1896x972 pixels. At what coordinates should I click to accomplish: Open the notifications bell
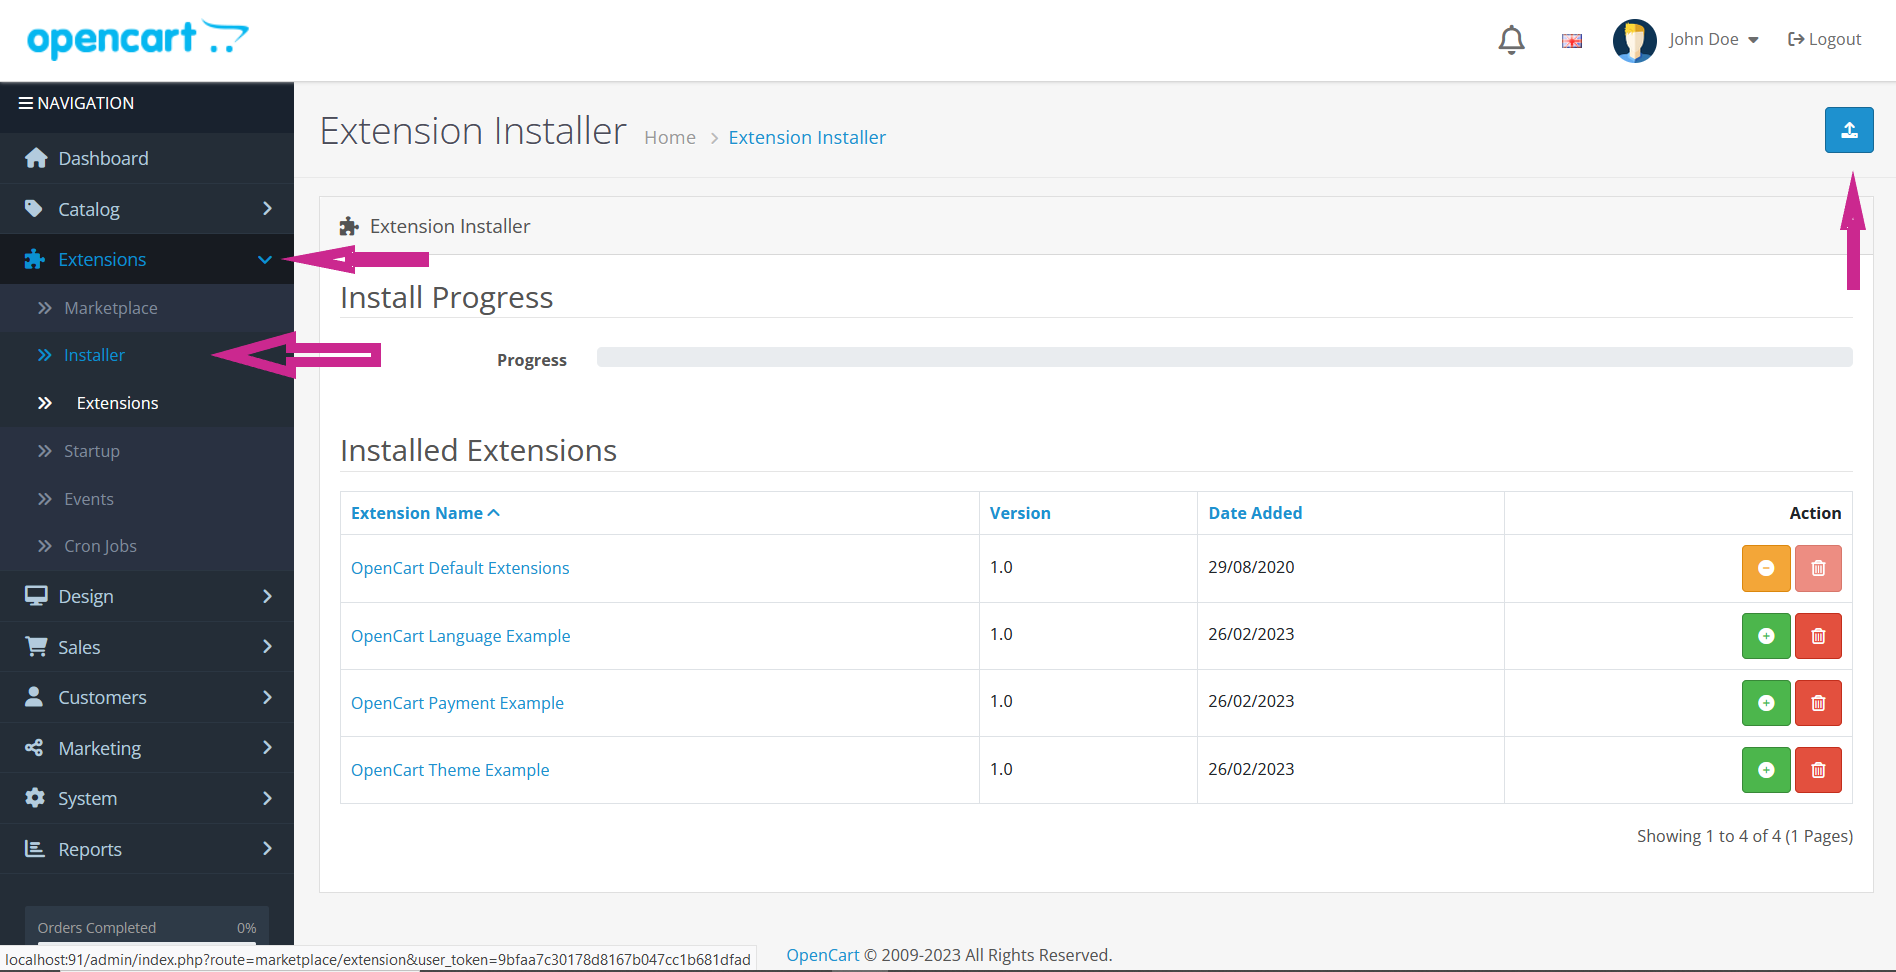pyautogui.click(x=1511, y=40)
